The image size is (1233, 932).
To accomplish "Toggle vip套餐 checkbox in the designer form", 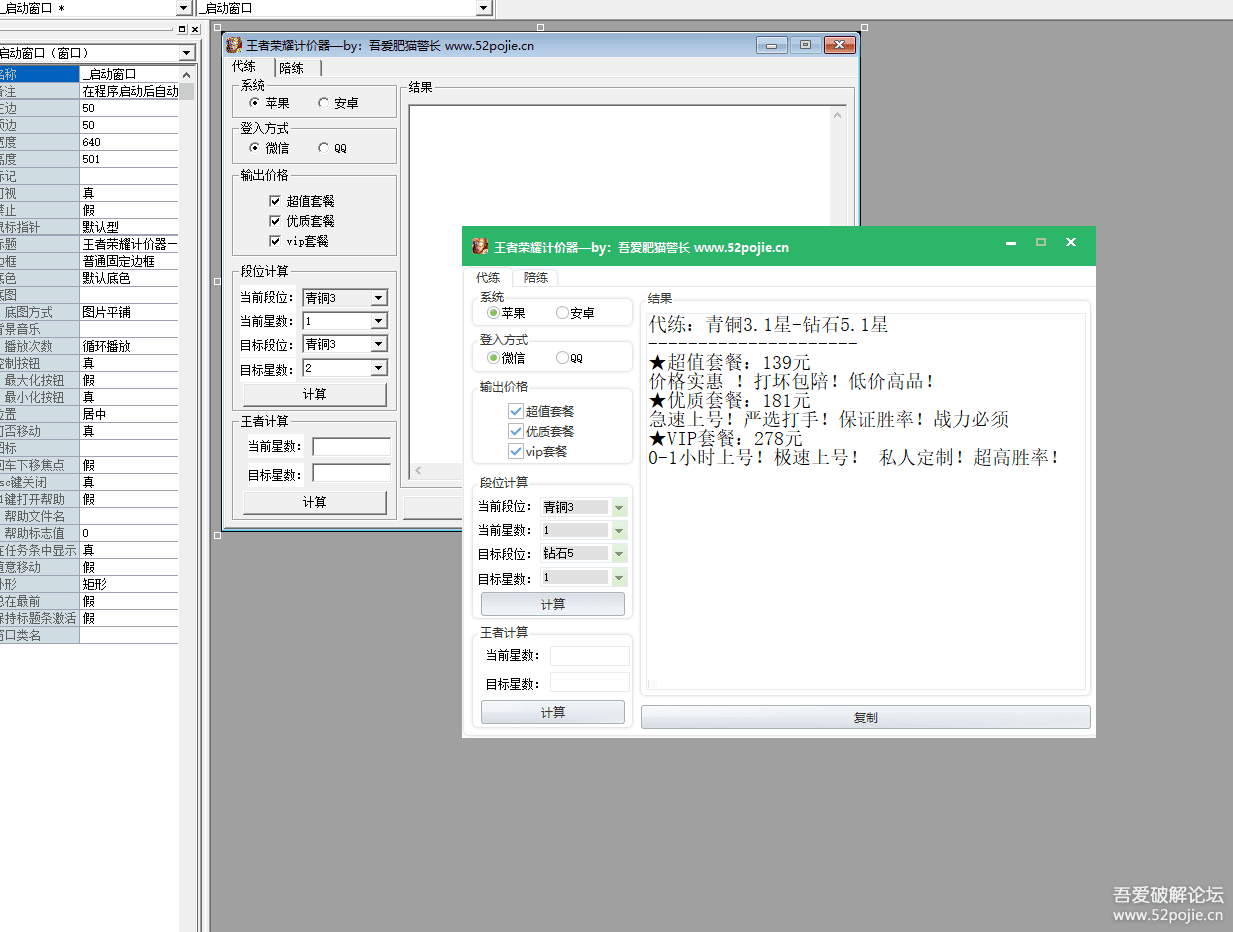I will point(299,241).
